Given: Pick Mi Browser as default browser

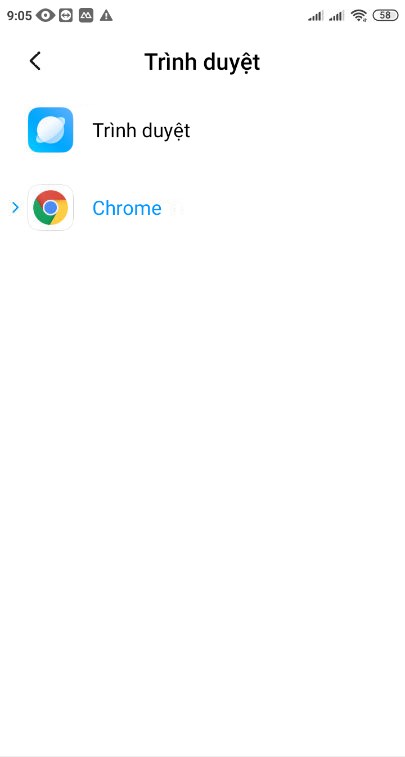Looking at the screenshot, I should (203, 130).
